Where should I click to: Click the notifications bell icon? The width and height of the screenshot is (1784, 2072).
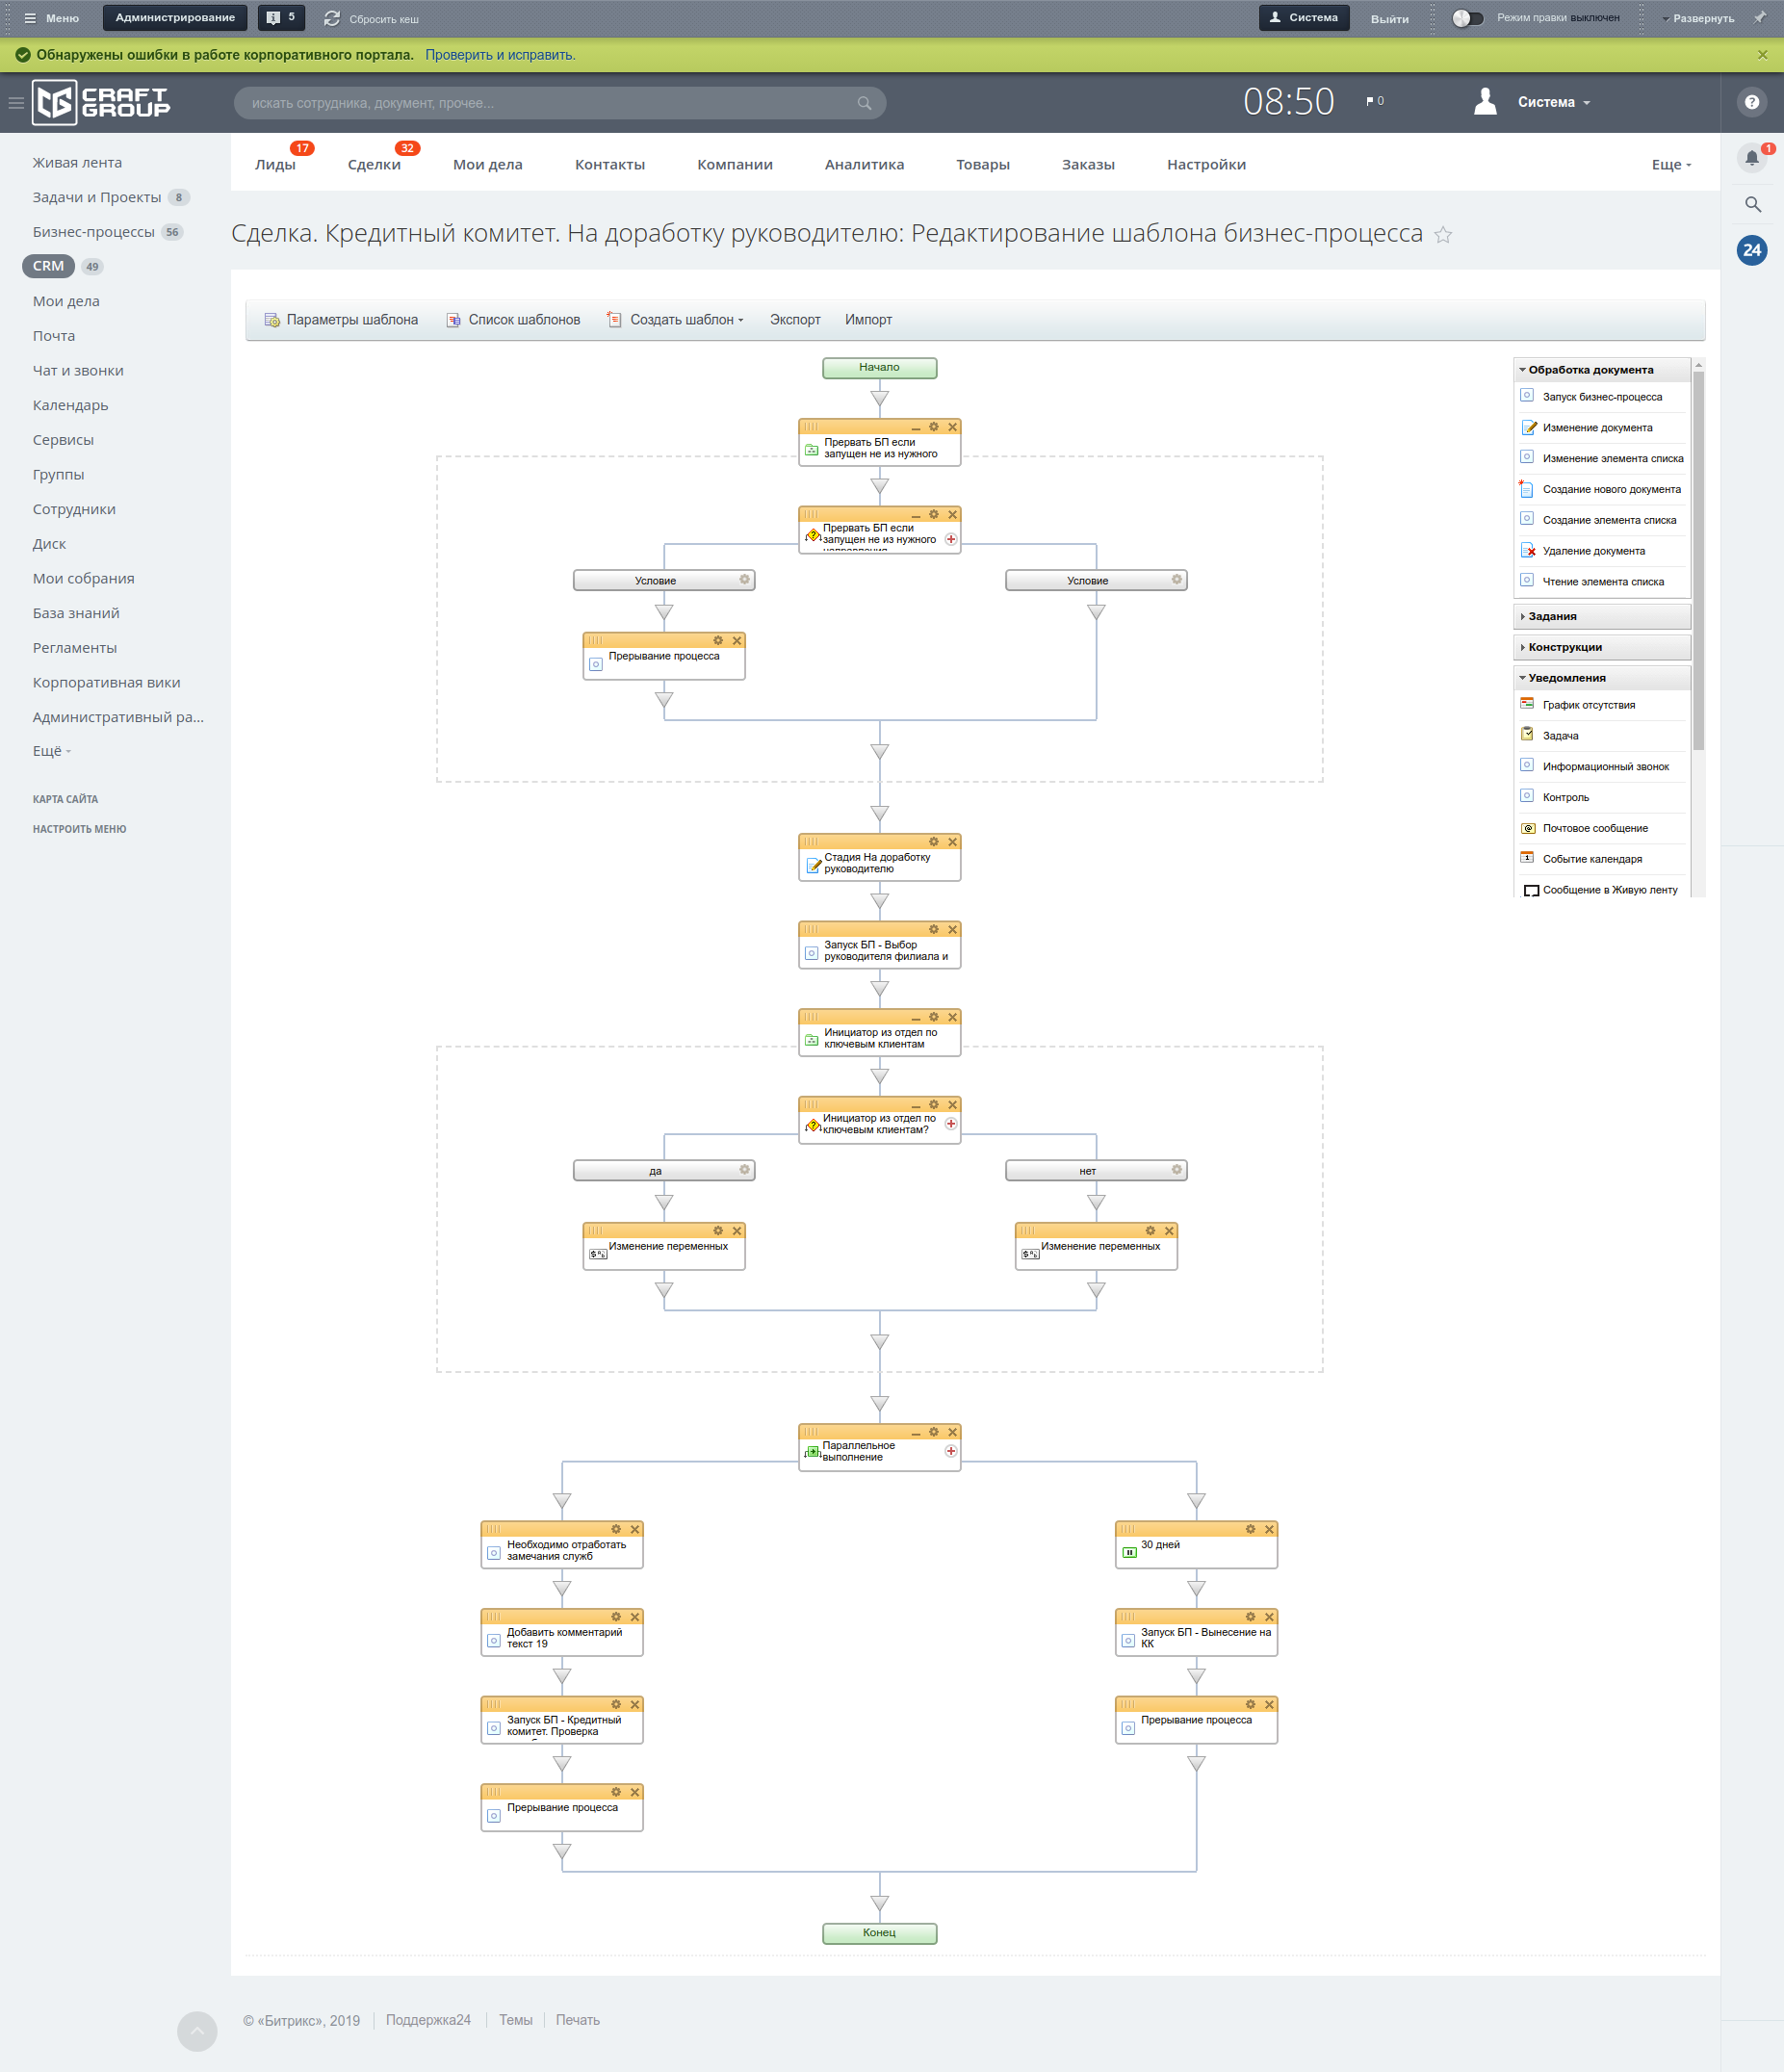click(x=1751, y=158)
